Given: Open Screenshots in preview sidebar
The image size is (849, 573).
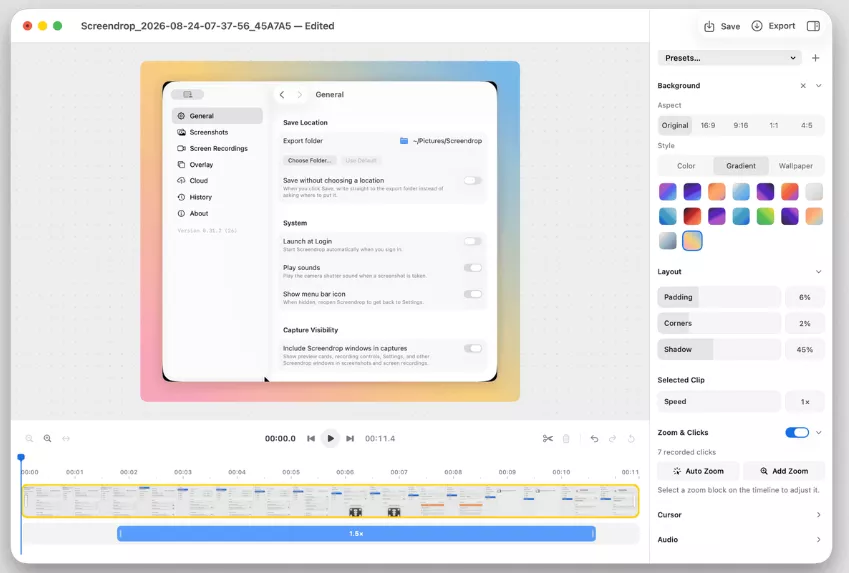Looking at the screenshot, I should (217, 132).
